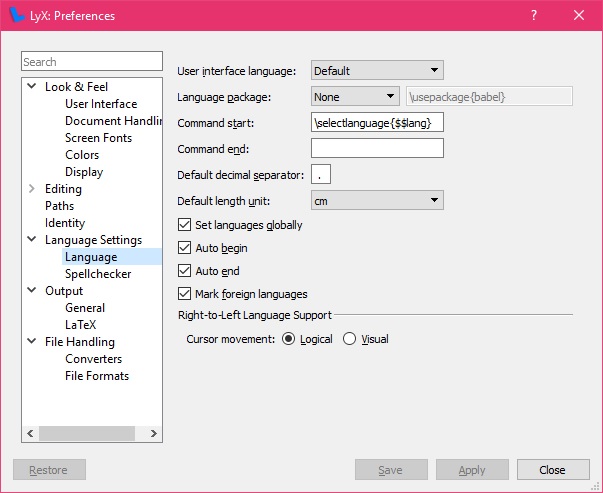
Task: Click the Default decimal separator field
Action: tap(321, 174)
